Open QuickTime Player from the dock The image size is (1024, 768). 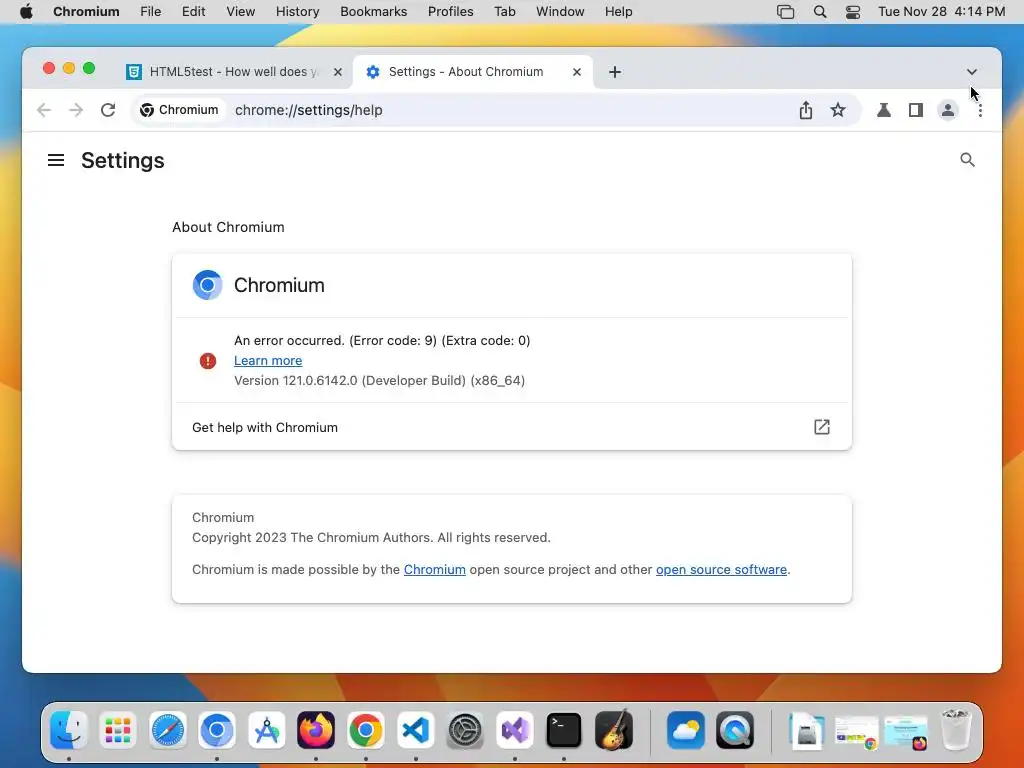click(735, 729)
